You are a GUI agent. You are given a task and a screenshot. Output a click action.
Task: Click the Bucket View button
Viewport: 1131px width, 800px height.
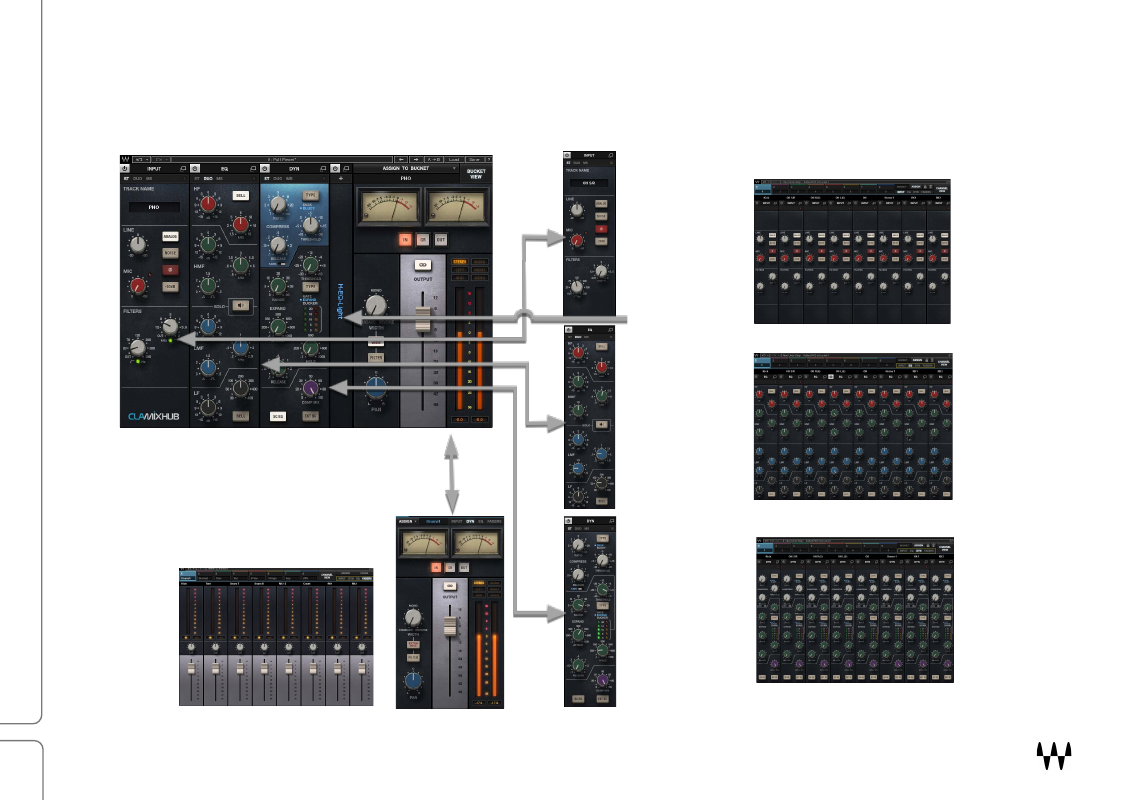click(476, 174)
